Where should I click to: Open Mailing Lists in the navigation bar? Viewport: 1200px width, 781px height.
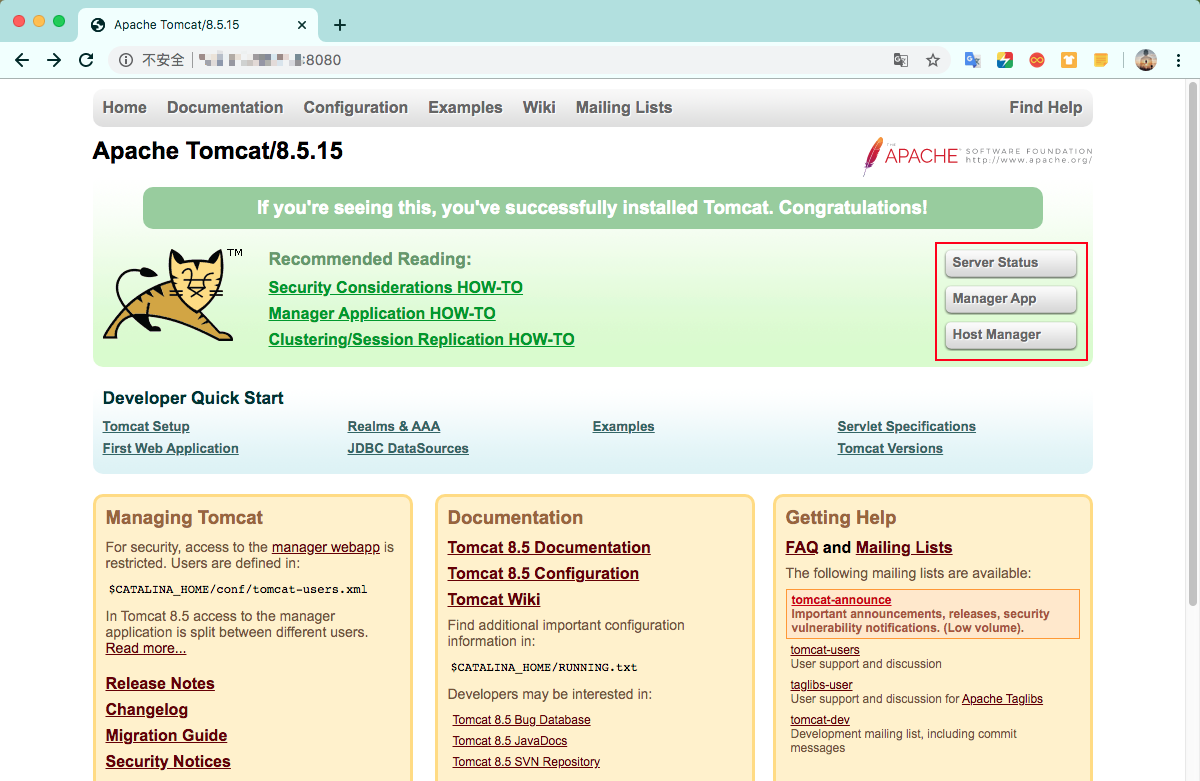pos(624,108)
